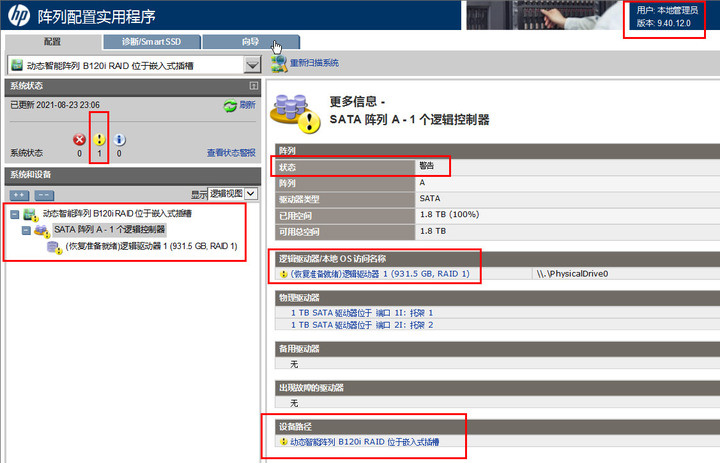Click the controller icon in device tree
The width and height of the screenshot is (720, 463).
point(31,215)
